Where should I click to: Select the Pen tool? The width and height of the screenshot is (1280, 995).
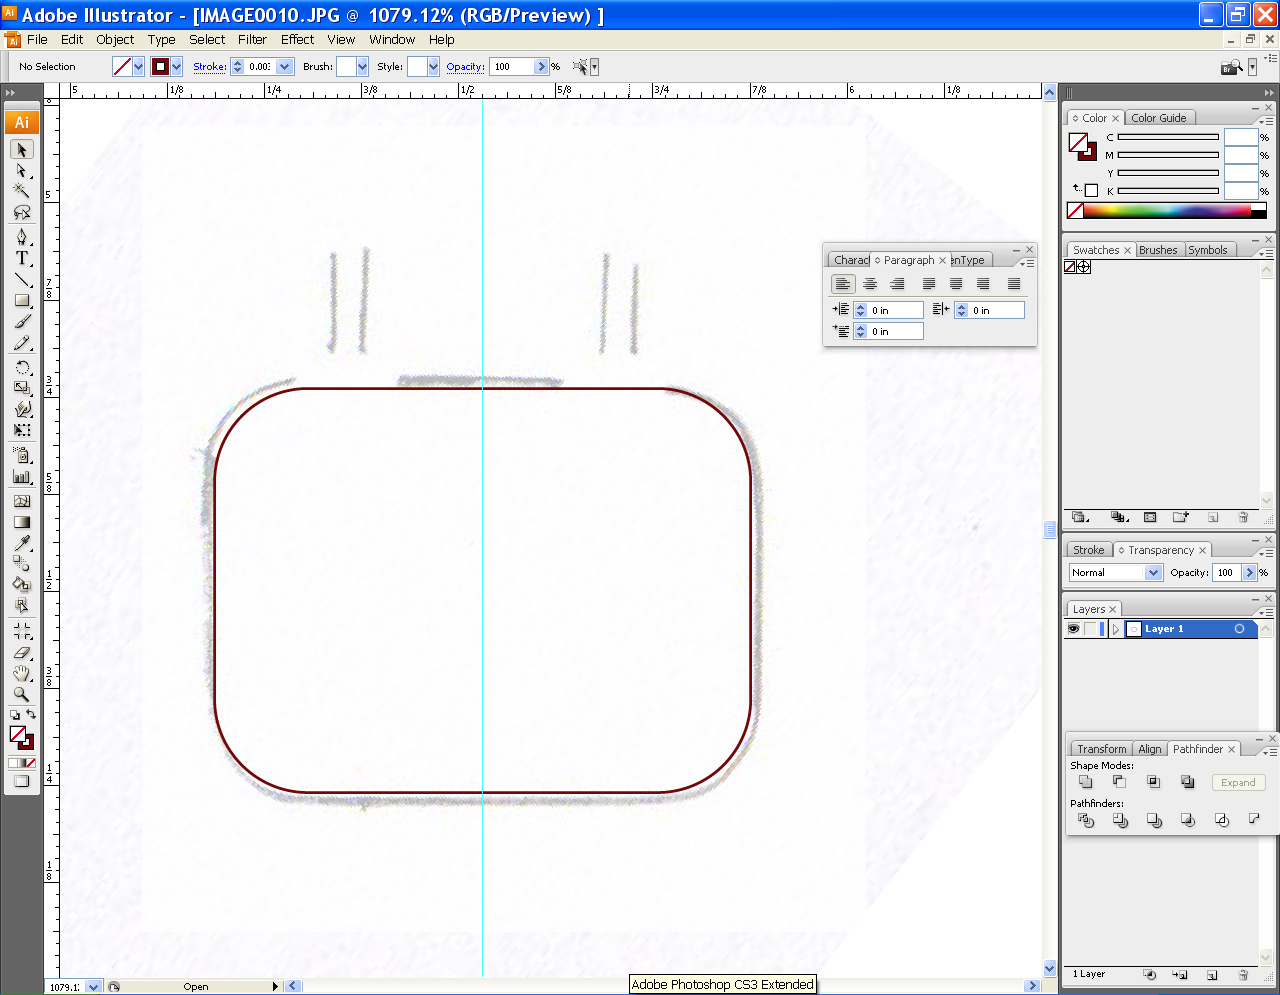tap(21, 236)
